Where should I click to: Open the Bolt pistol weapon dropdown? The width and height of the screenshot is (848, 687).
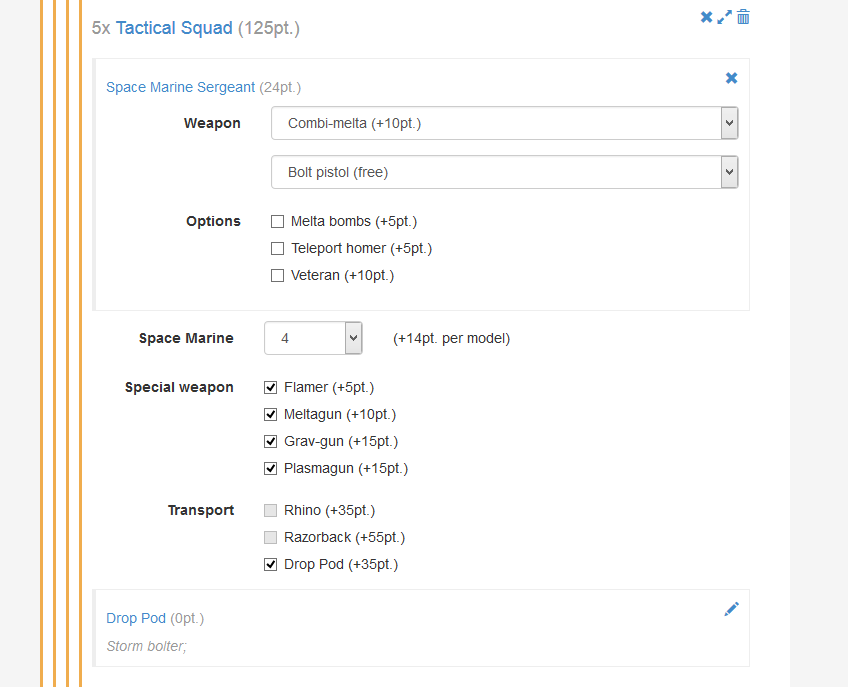[505, 172]
